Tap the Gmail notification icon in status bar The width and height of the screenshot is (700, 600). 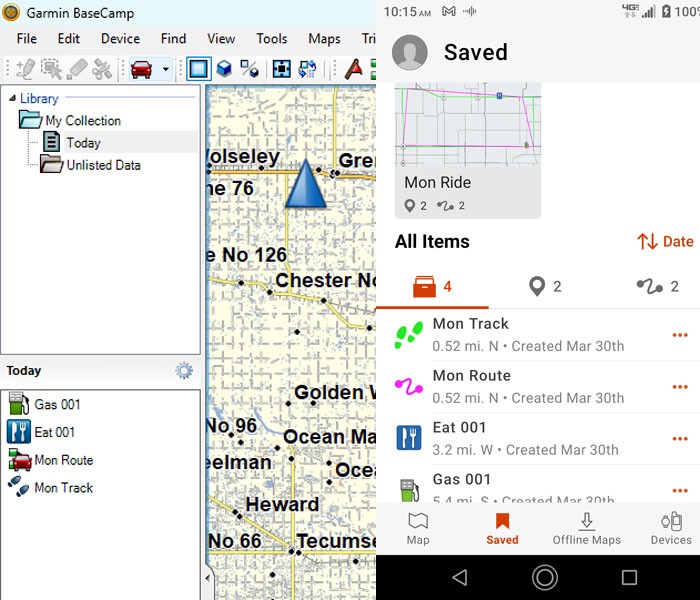[x=449, y=12]
